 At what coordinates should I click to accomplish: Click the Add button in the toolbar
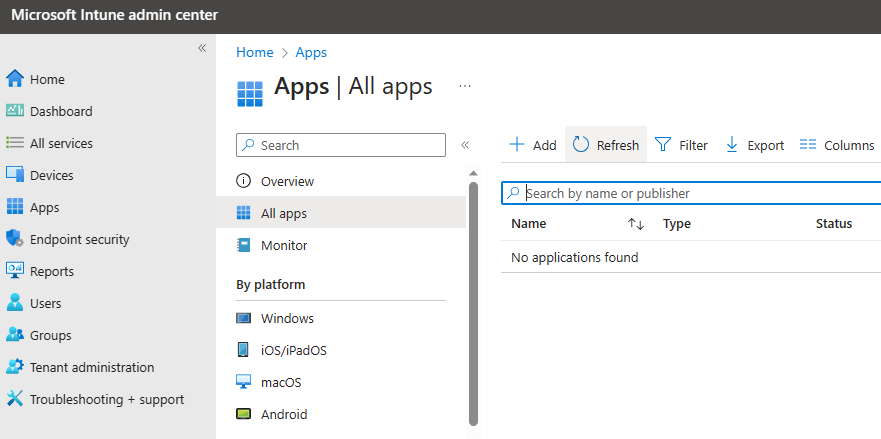532,145
